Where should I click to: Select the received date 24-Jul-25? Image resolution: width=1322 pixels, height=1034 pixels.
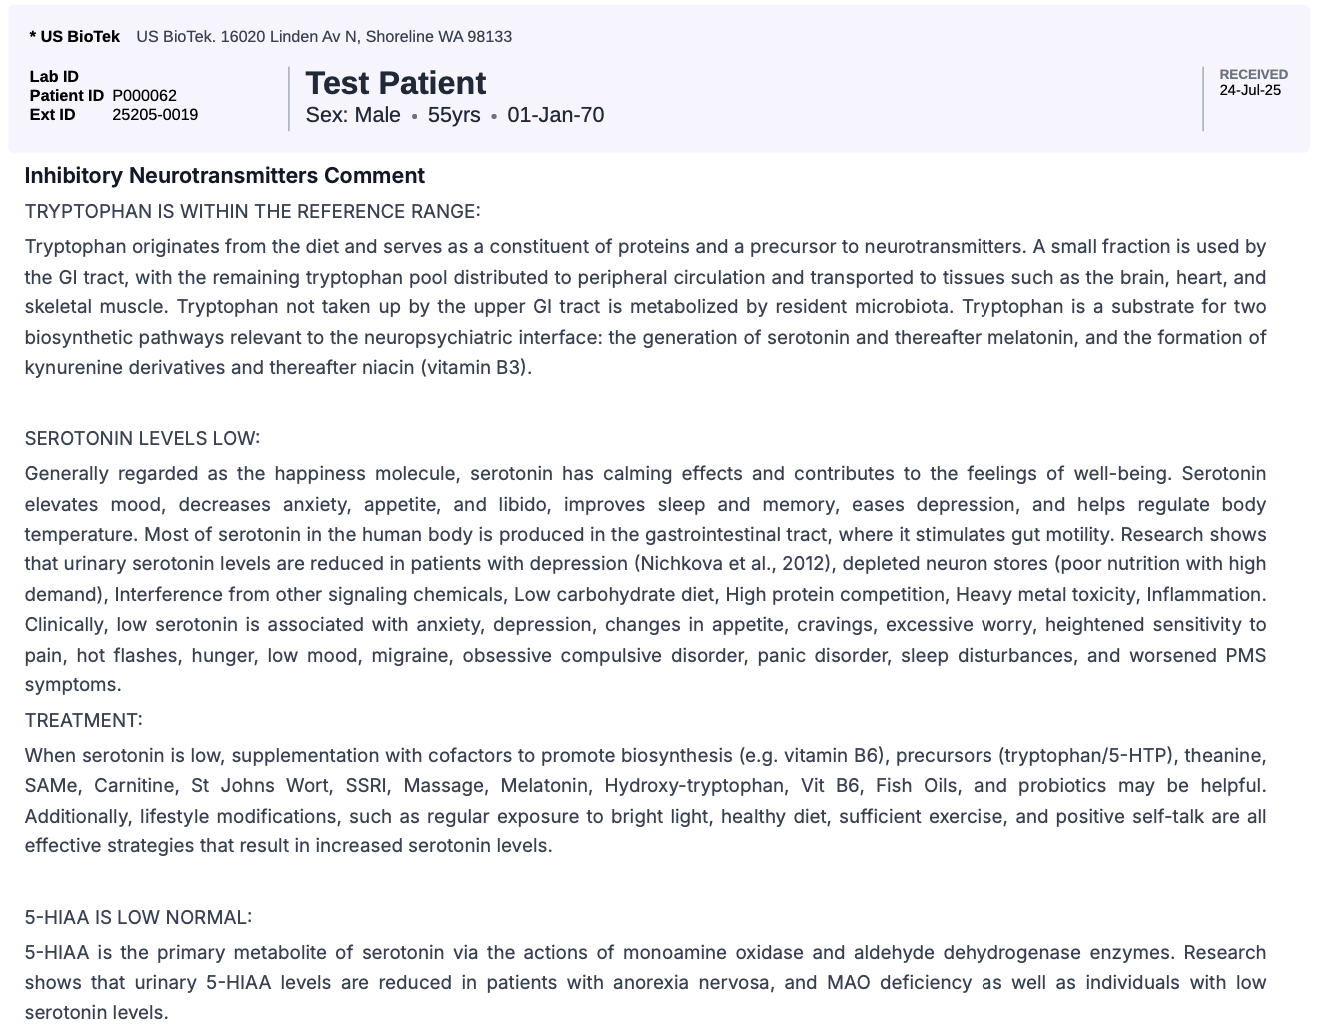pos(1249,90)
